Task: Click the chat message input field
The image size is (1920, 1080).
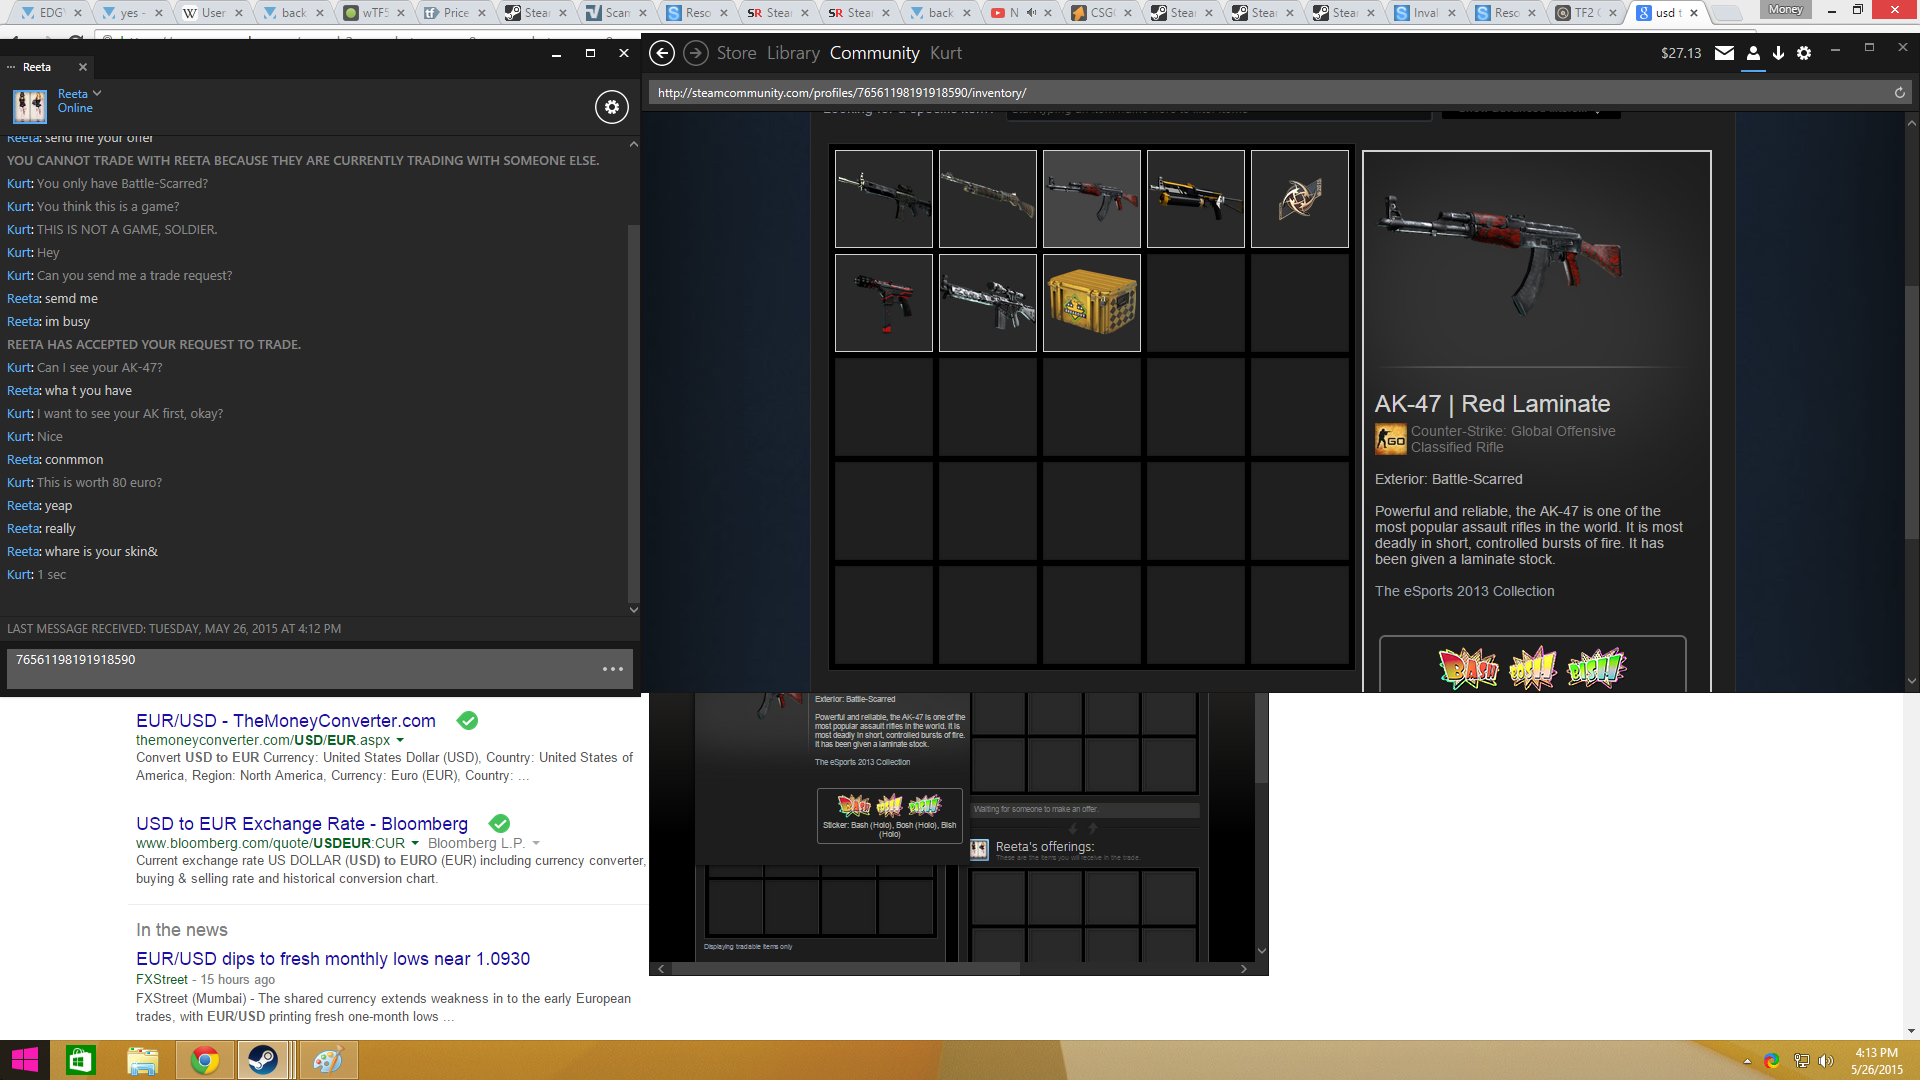Action: [300, 668]
